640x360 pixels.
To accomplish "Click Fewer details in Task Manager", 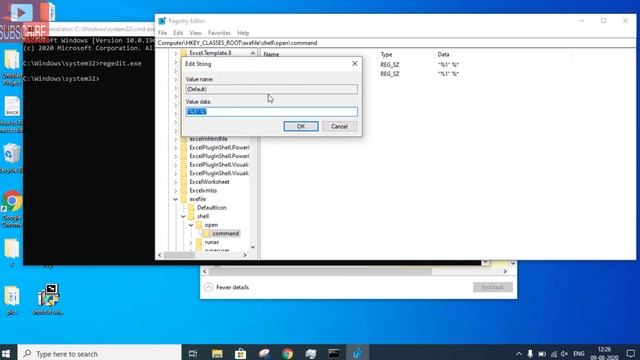I will coord(232,287).
